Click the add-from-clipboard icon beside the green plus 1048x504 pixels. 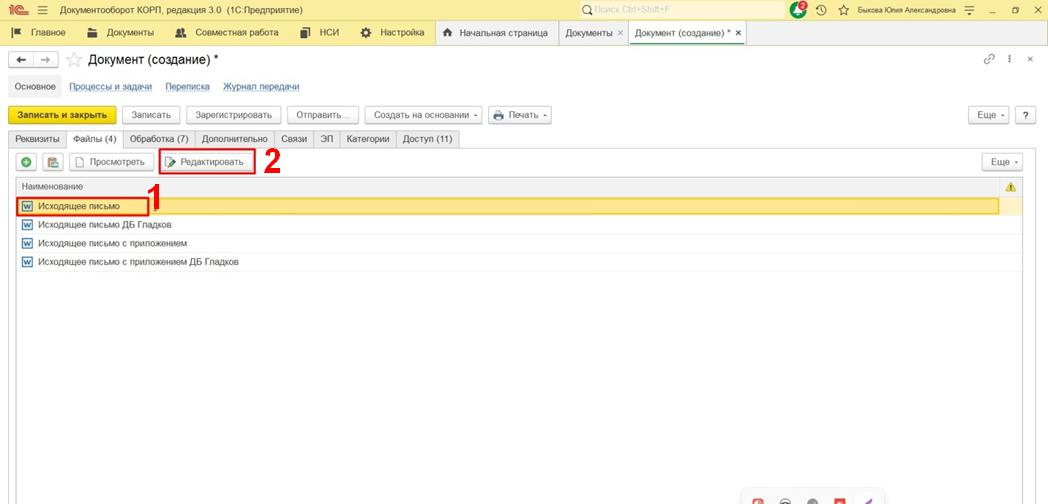52,162
